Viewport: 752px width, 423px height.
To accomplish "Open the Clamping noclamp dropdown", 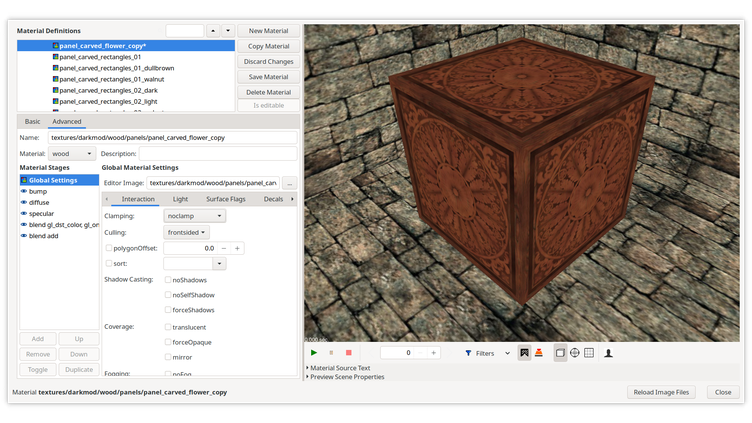I will click(194, 216).
